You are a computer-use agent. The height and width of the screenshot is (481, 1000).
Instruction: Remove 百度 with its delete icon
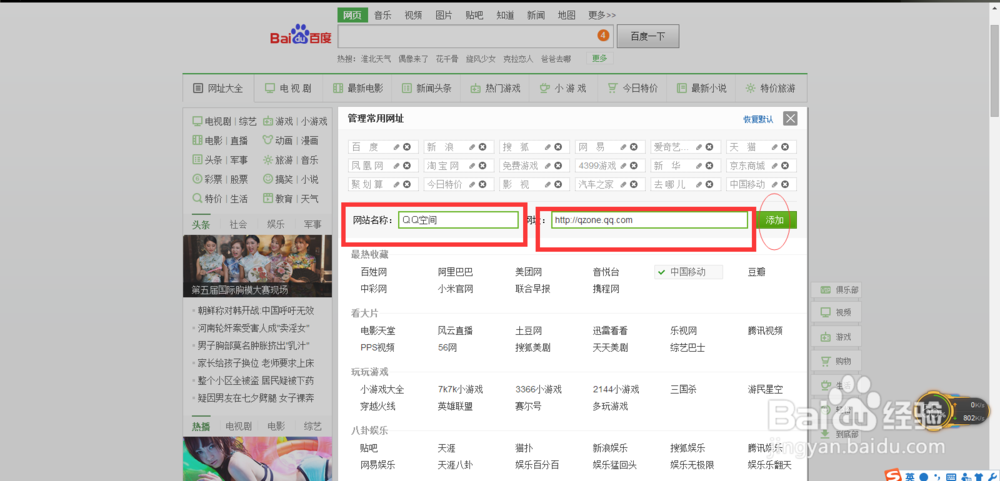406,147
